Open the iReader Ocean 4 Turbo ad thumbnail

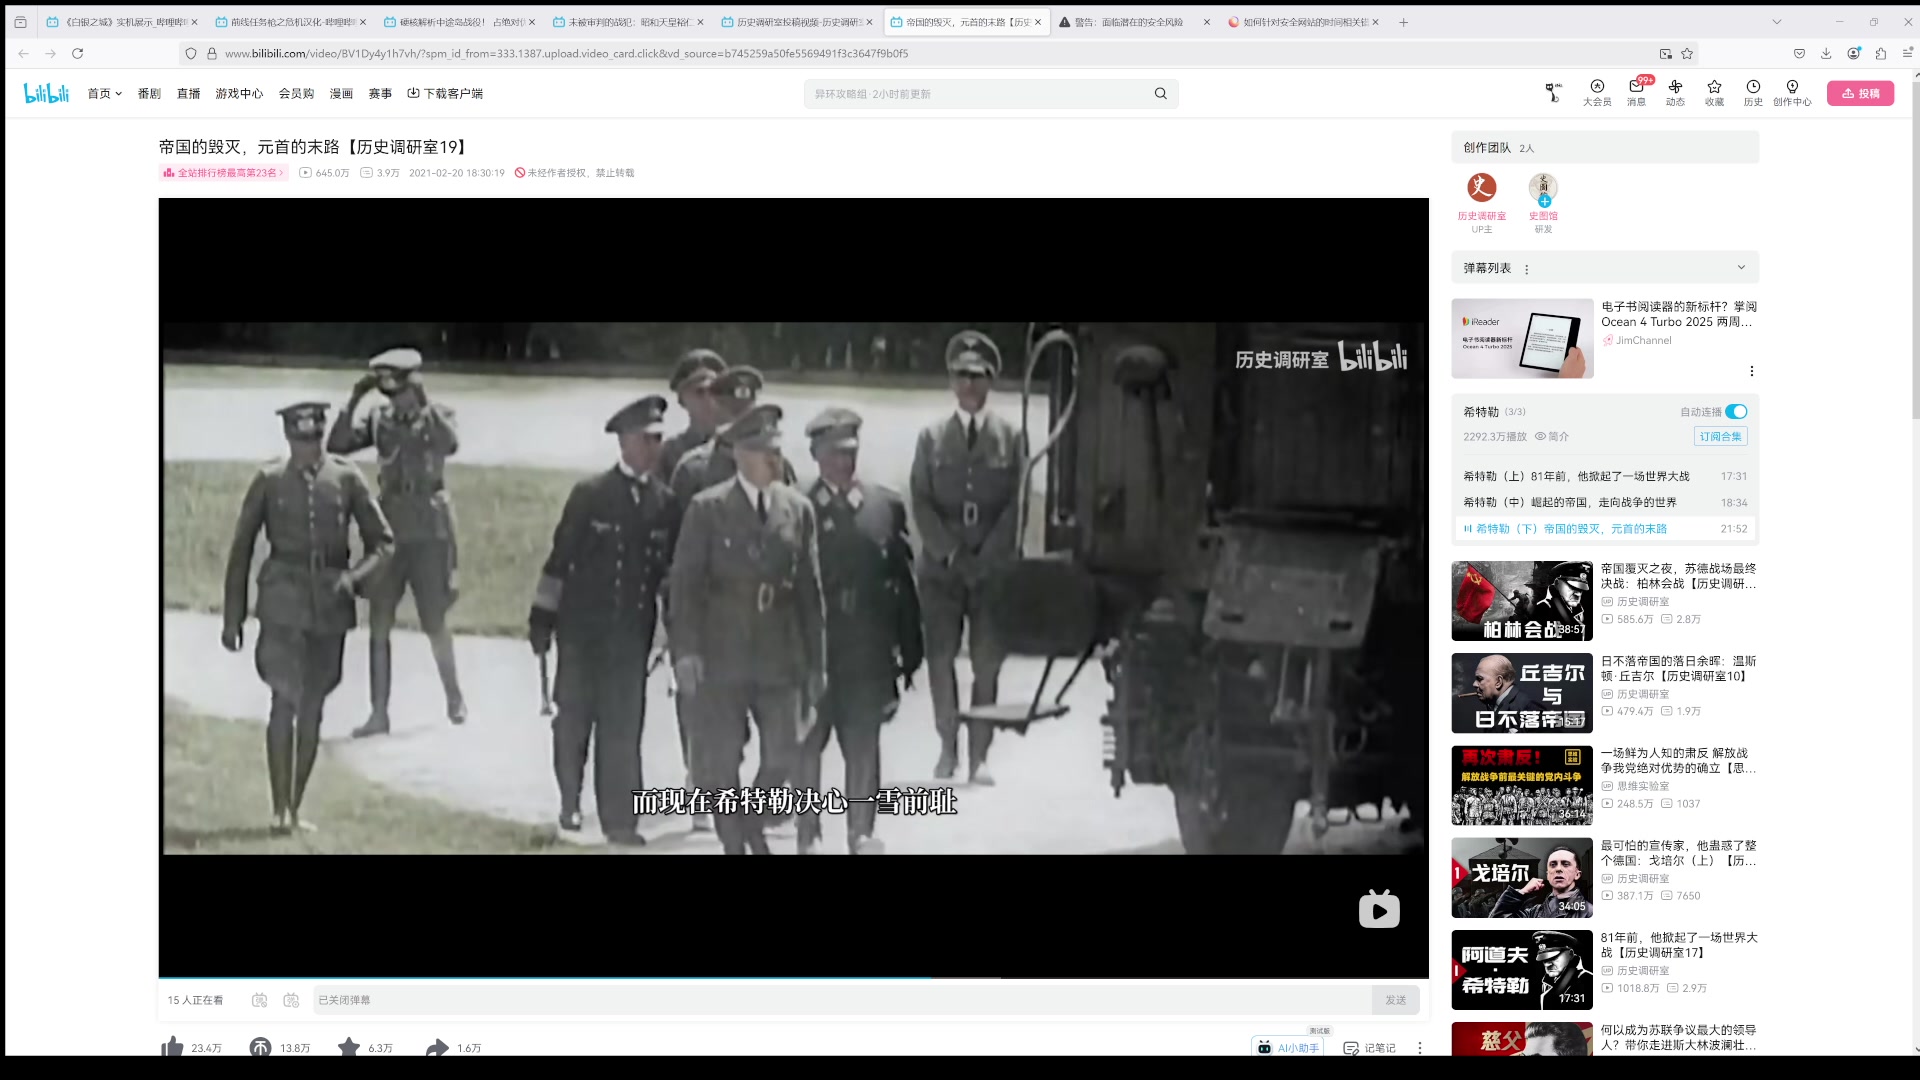click(x=1522, y=338)
